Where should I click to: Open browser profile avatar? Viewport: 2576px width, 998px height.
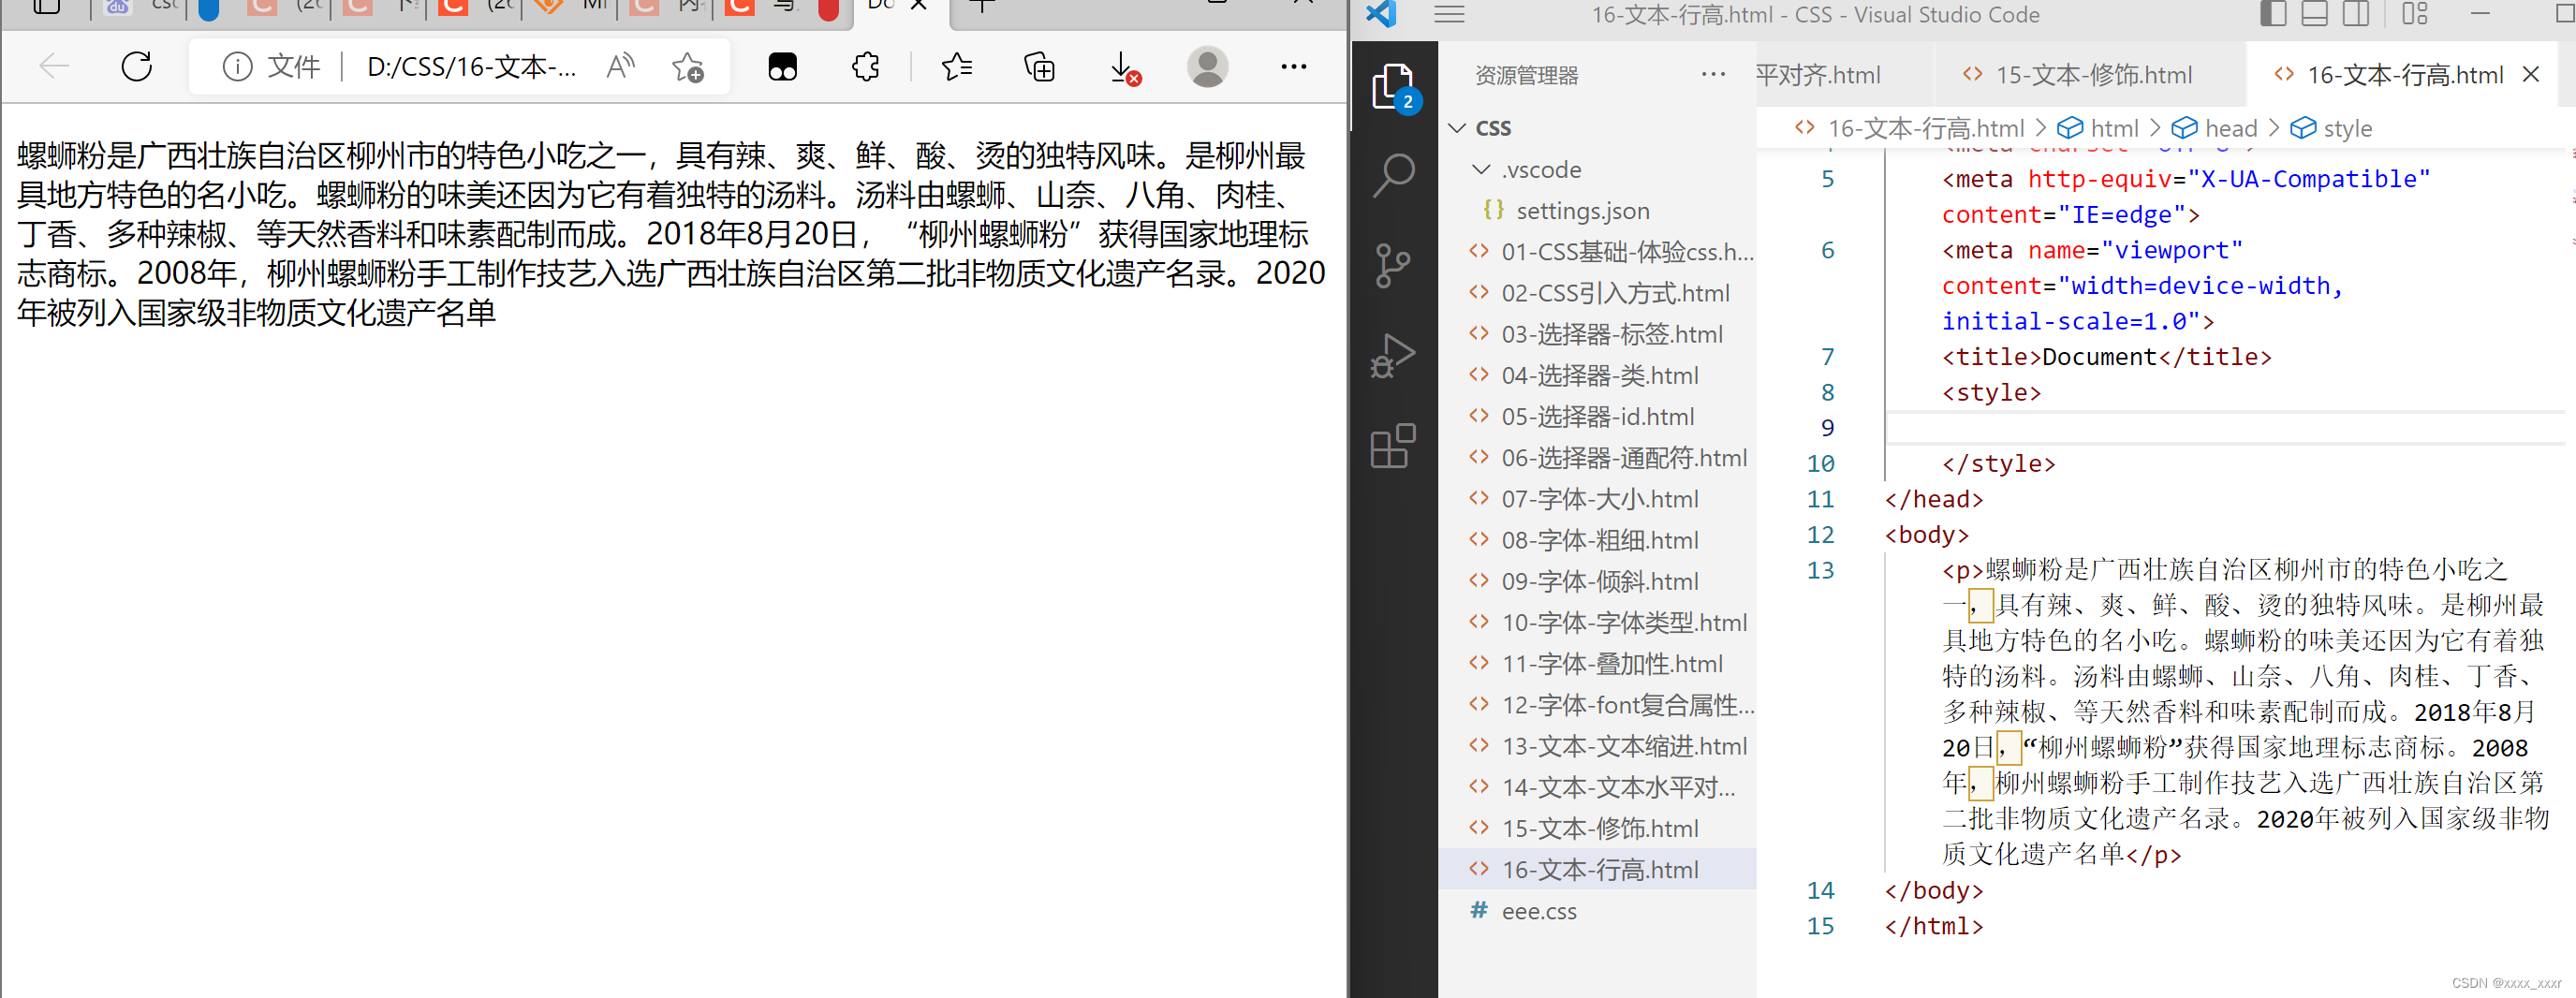click(x=1207, y=67)
